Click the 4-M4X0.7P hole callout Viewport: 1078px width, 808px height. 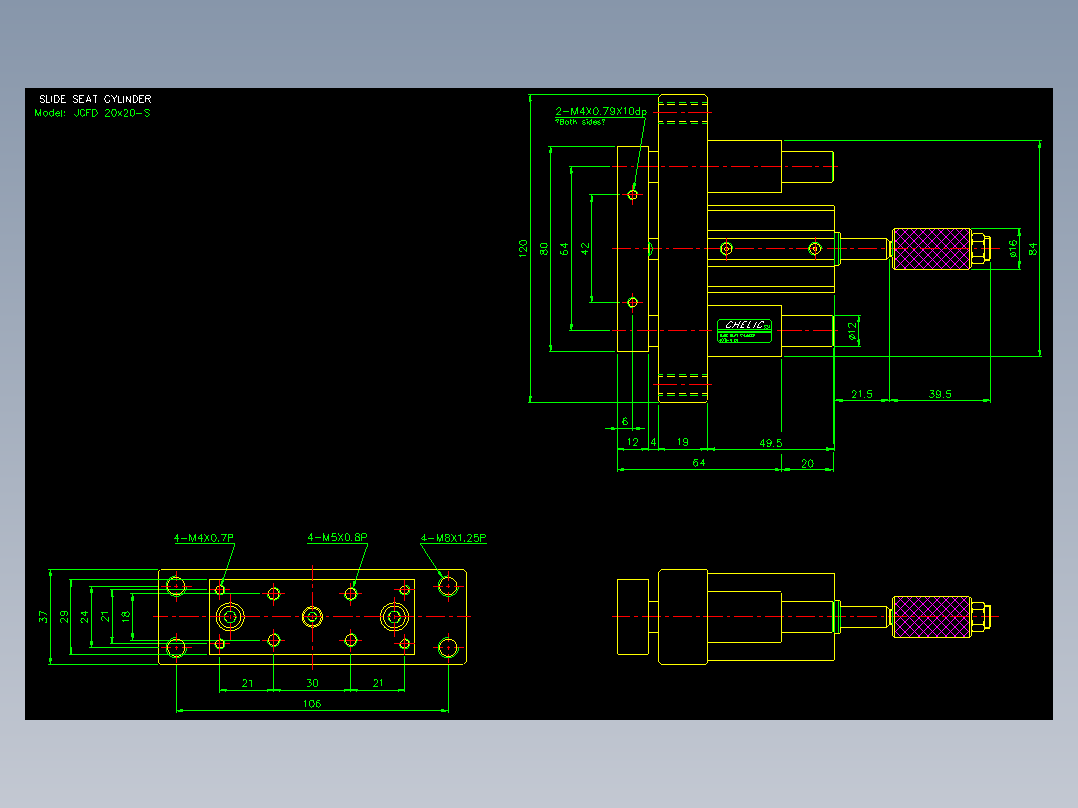[x=204, y=538]
